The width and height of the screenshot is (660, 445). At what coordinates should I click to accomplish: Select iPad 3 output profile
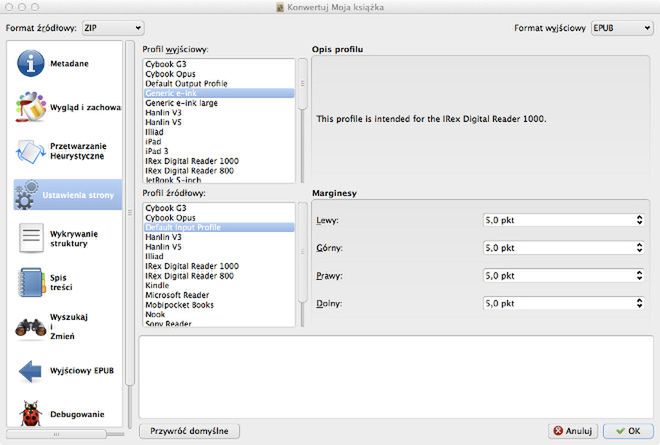[219, 151]
